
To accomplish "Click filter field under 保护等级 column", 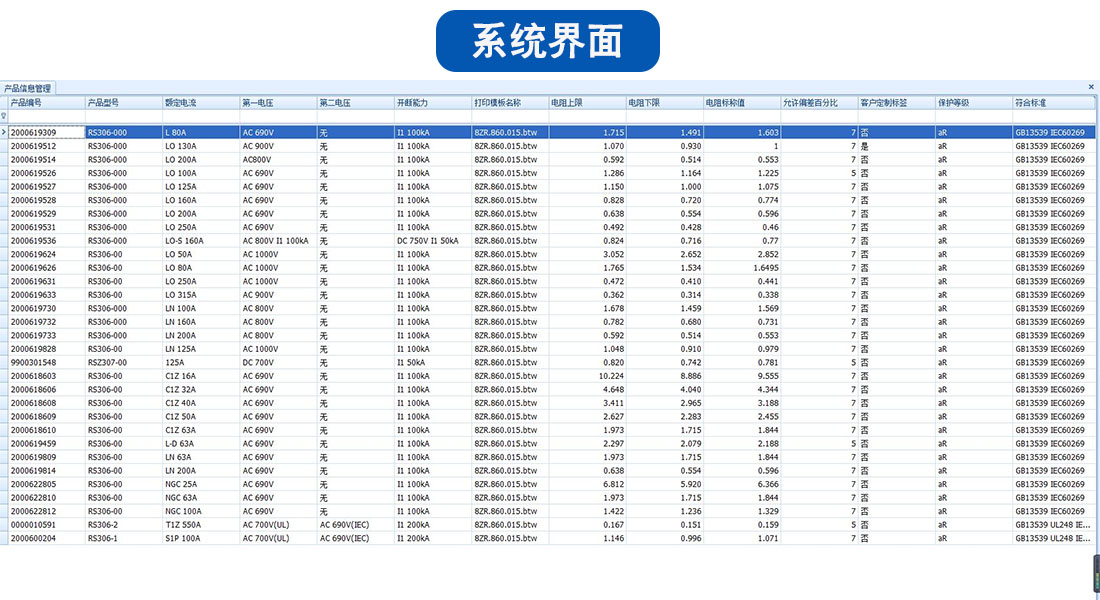I will point(973,116).
